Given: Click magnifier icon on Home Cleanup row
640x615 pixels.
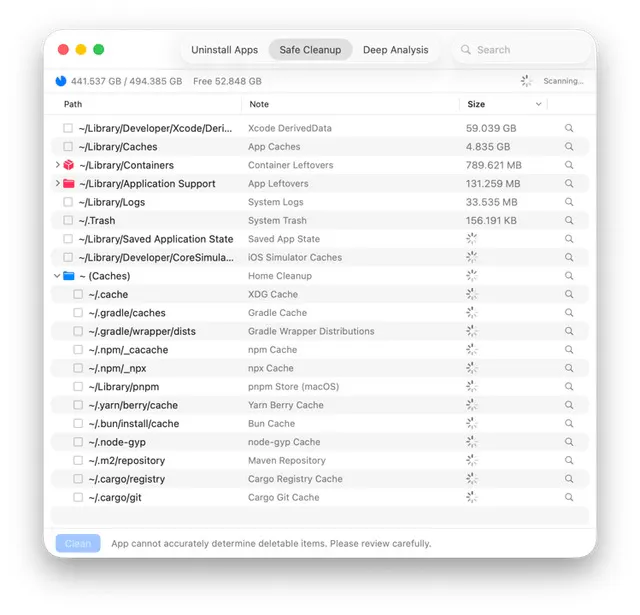Looking at the screenshot, I should 569,276.
